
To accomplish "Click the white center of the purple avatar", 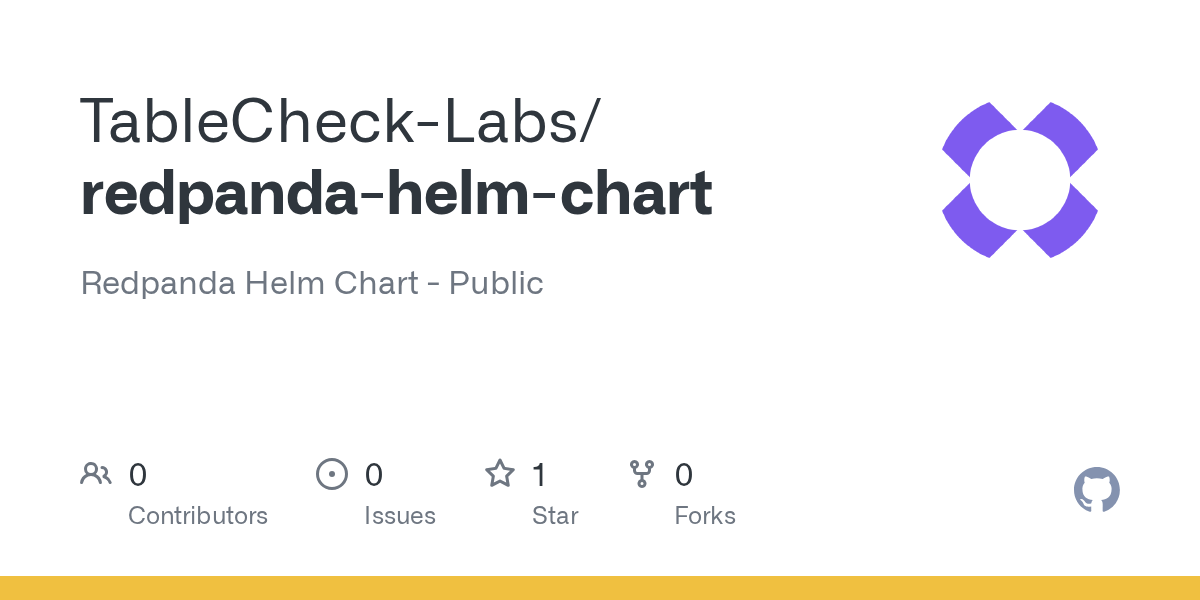I will click(x=1020, y=180).
